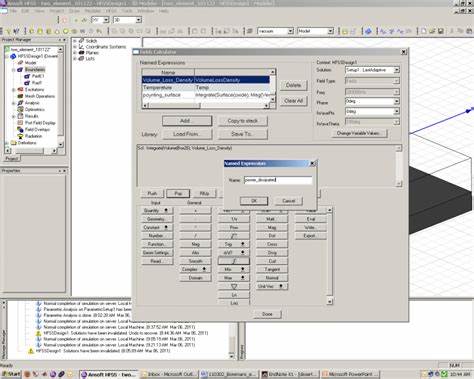This screenshot has height=379, width=474.
Task: Expand the Excitations tree node
Action: pyautogui.click(x=13, y=90)
